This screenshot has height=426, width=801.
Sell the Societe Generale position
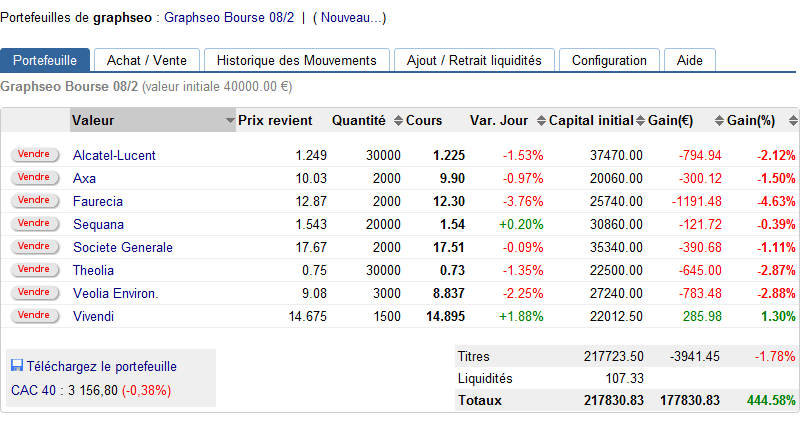[34, 246]
